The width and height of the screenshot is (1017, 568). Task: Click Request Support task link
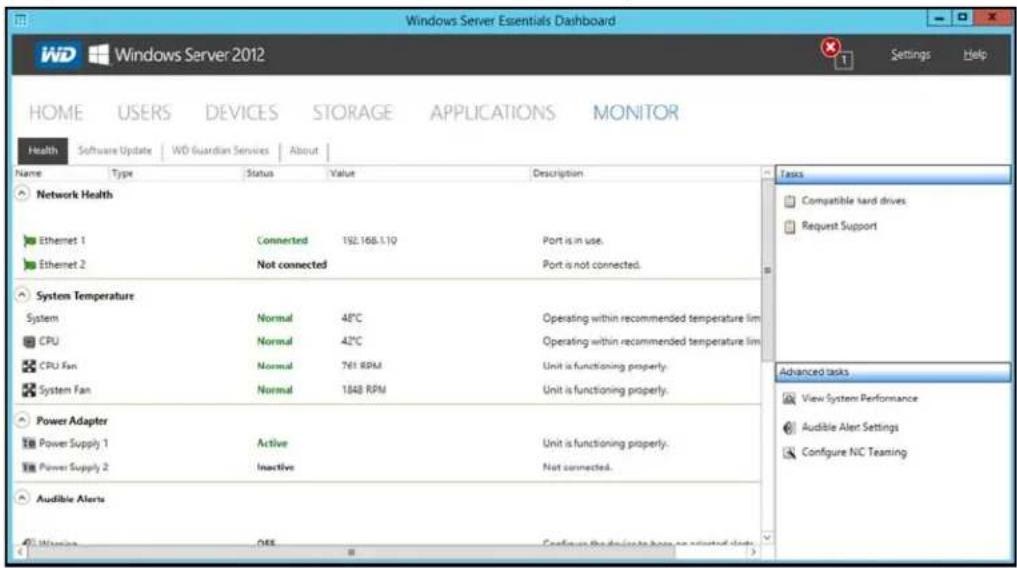[x=839, y=226]
